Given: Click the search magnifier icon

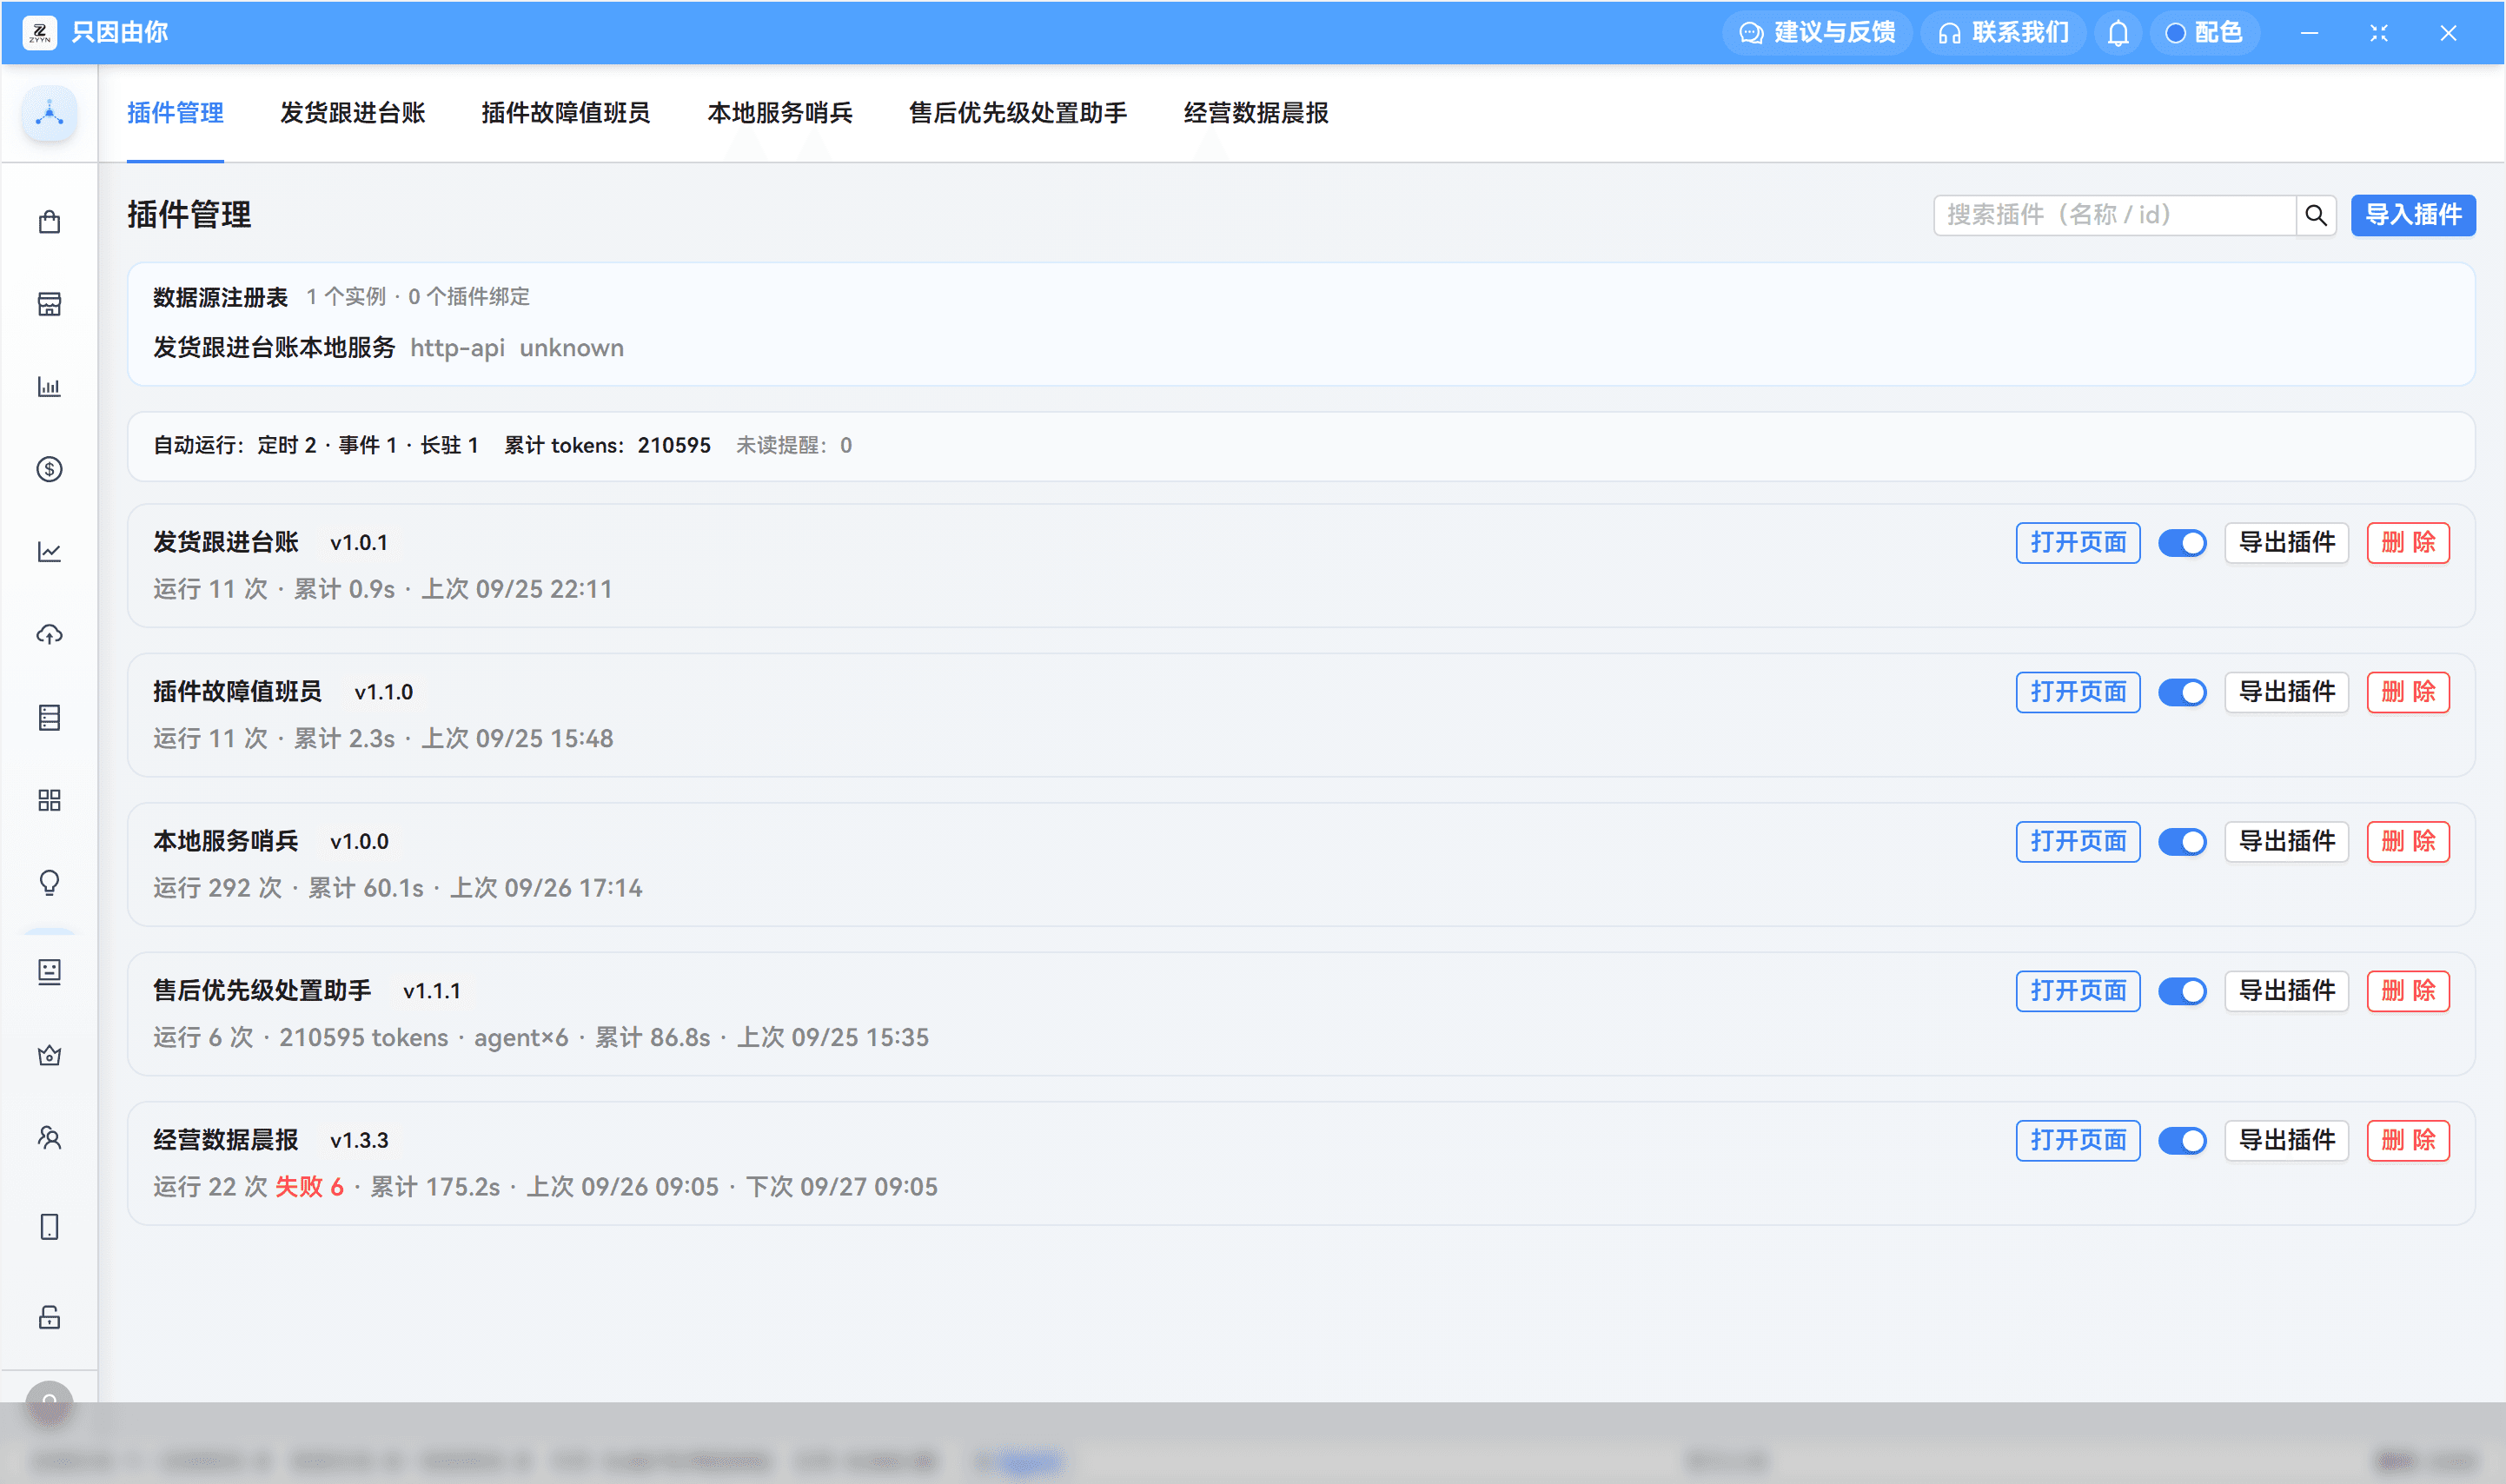Looking at the screenshot, I should tap(2315, 215).
